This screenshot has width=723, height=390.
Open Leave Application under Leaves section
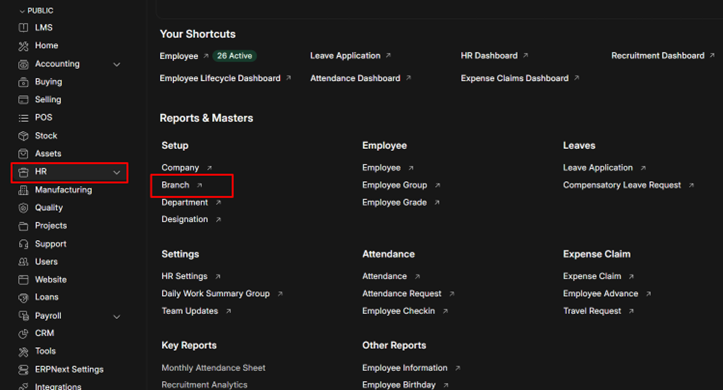pos(598,168)
